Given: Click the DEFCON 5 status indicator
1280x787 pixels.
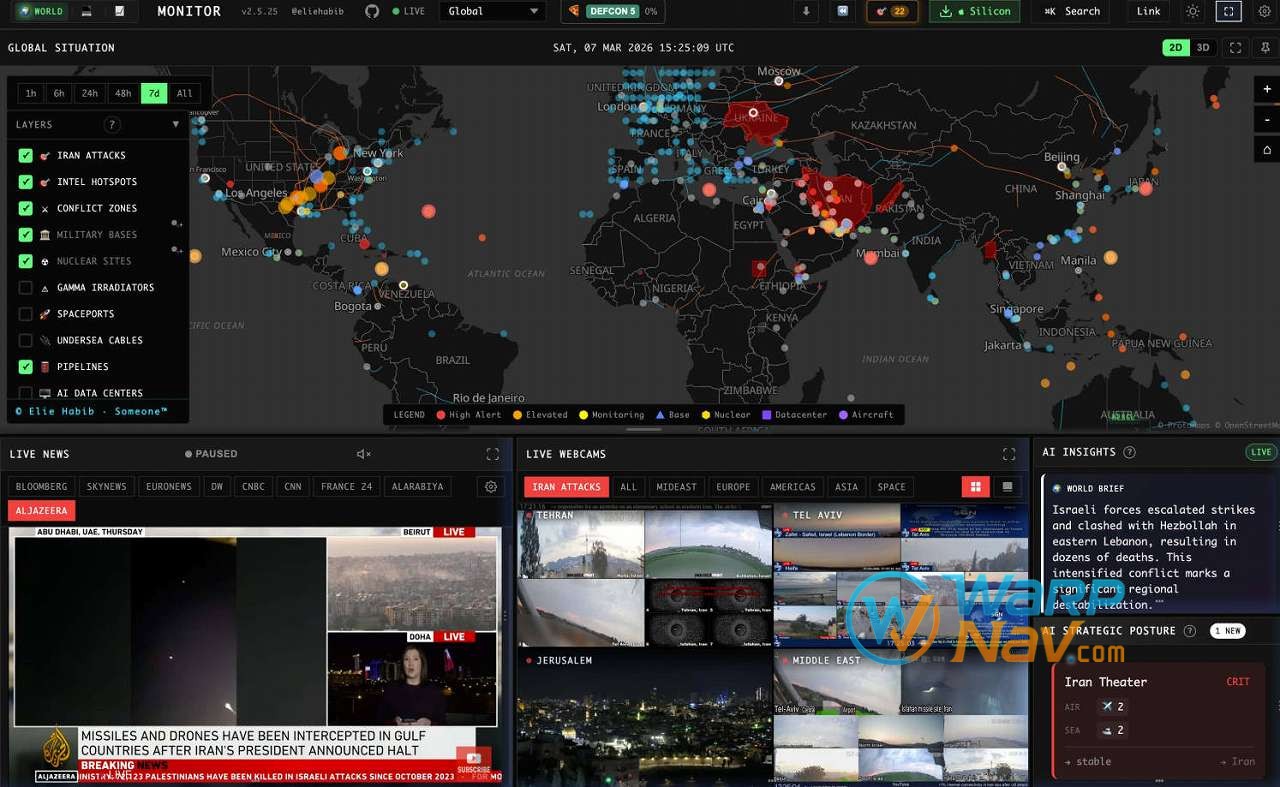Looking at the screenshot, I should click(613, 11).
